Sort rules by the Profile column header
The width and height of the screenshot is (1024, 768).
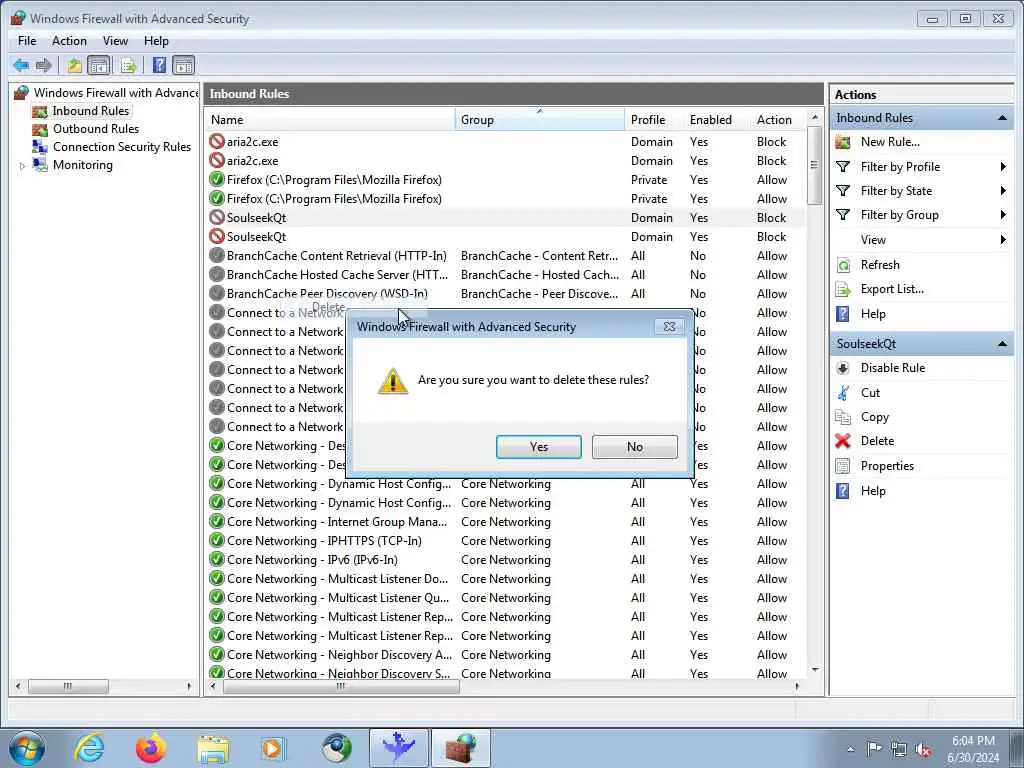654,120
